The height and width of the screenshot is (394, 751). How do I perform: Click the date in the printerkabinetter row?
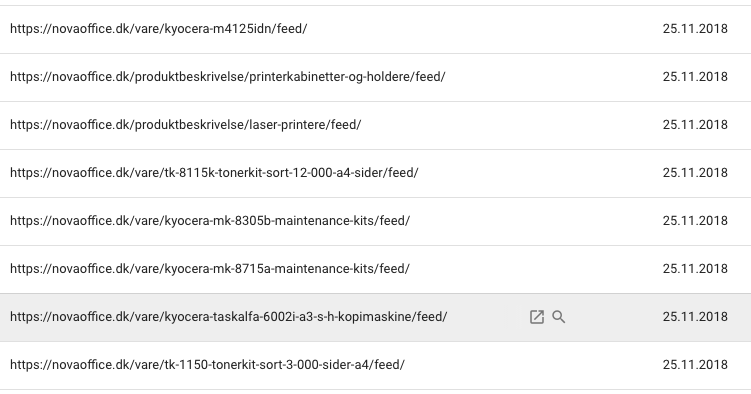pos(695,77)
